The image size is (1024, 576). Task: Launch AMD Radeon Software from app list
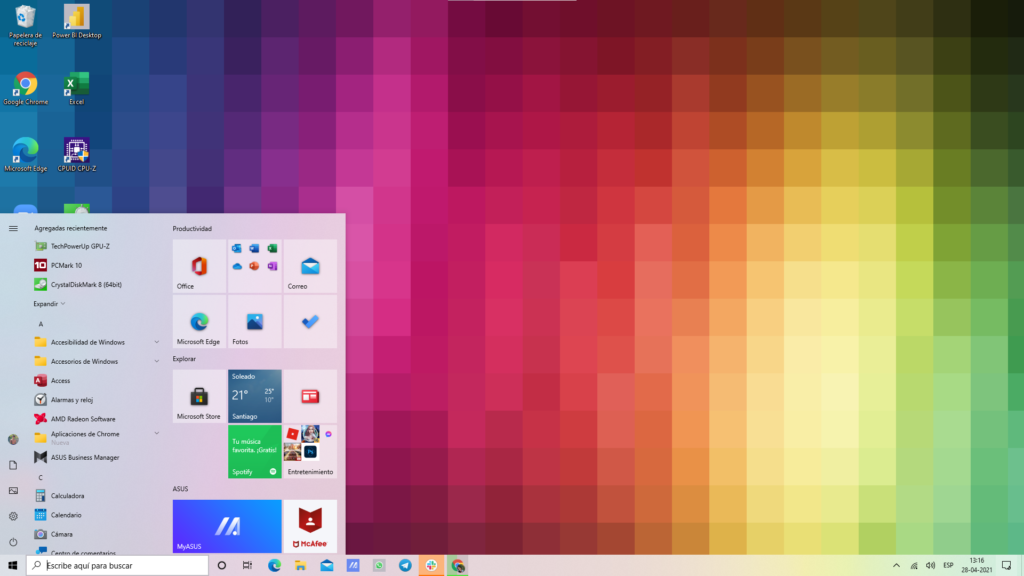(83, 419)
